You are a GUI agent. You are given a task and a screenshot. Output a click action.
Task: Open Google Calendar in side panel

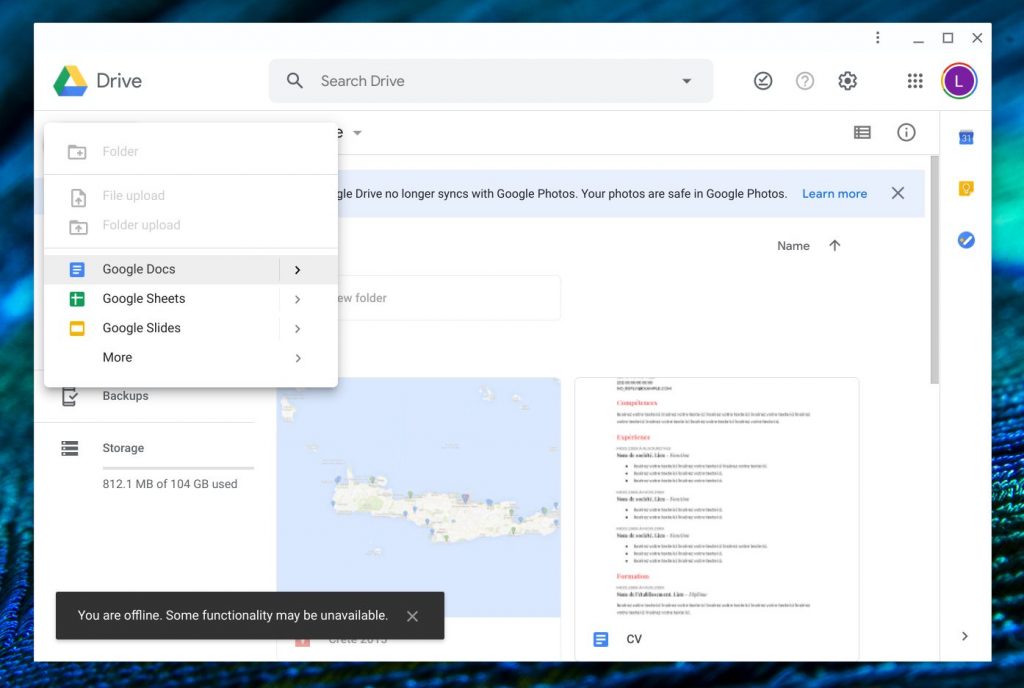click(966, 137)
